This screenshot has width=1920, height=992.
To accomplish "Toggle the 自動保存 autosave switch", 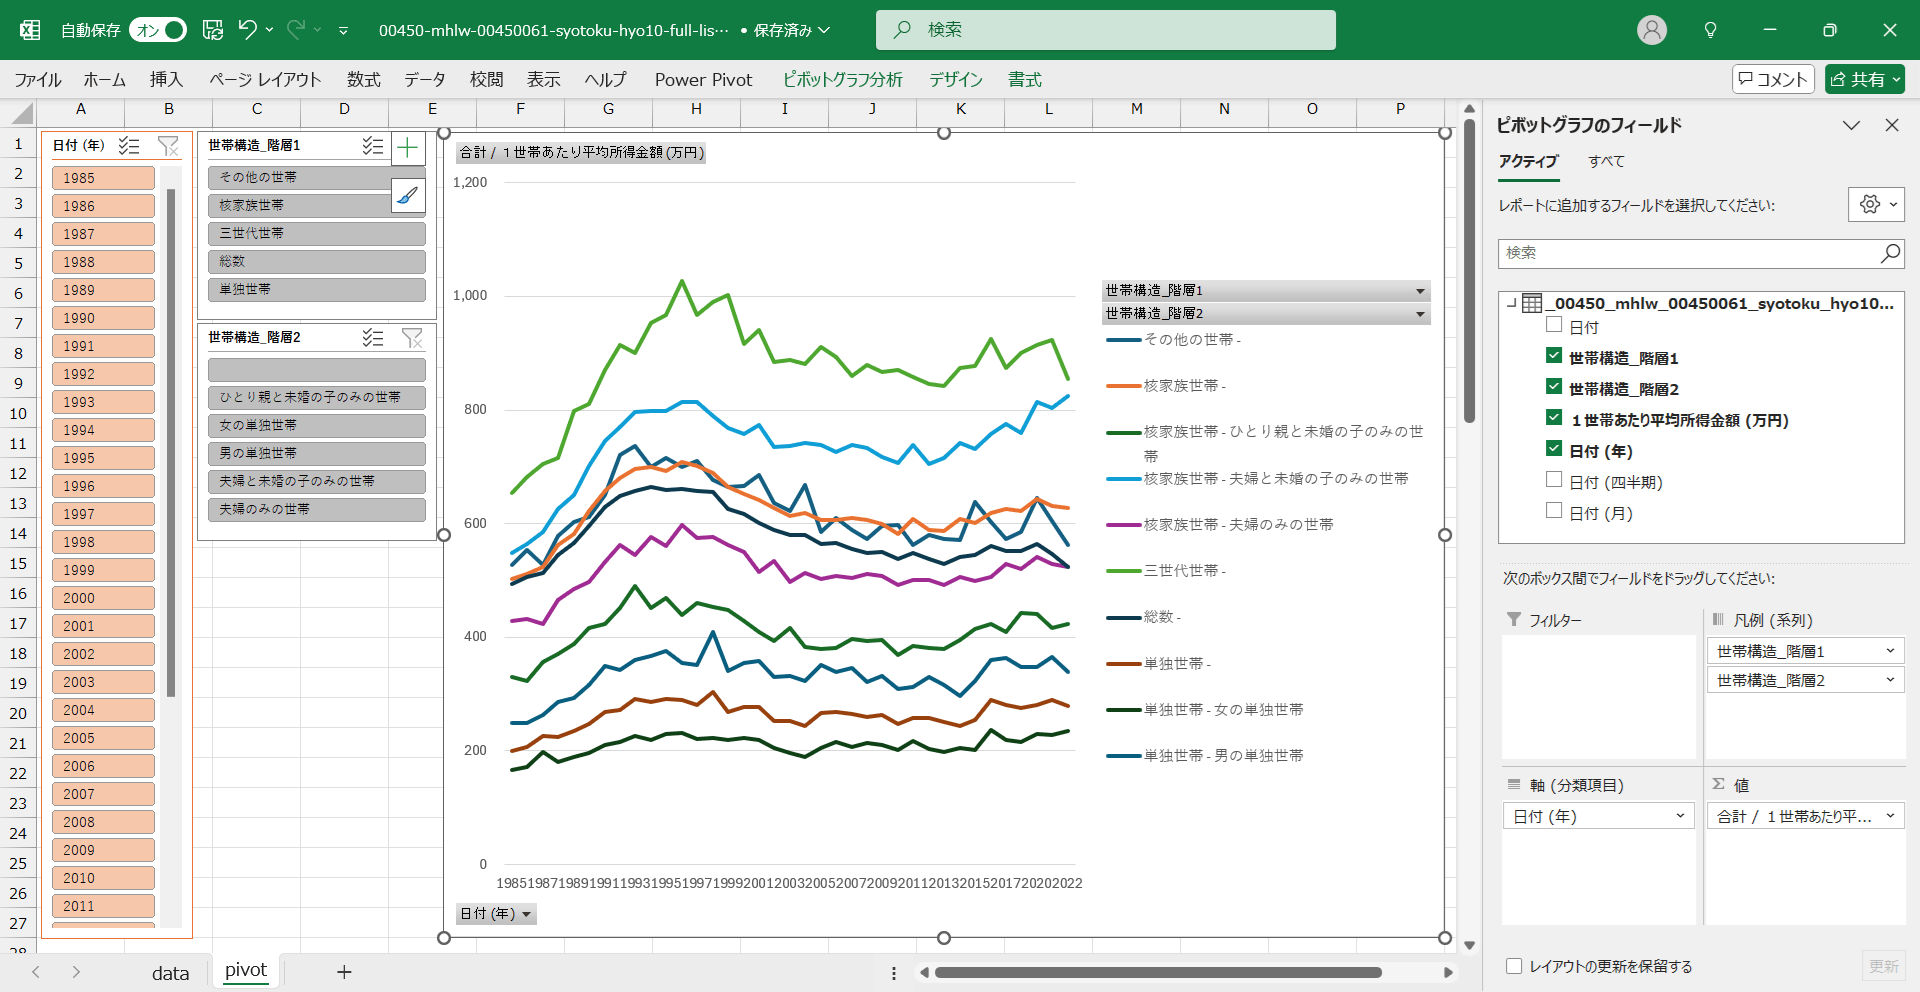I will 158,30.
